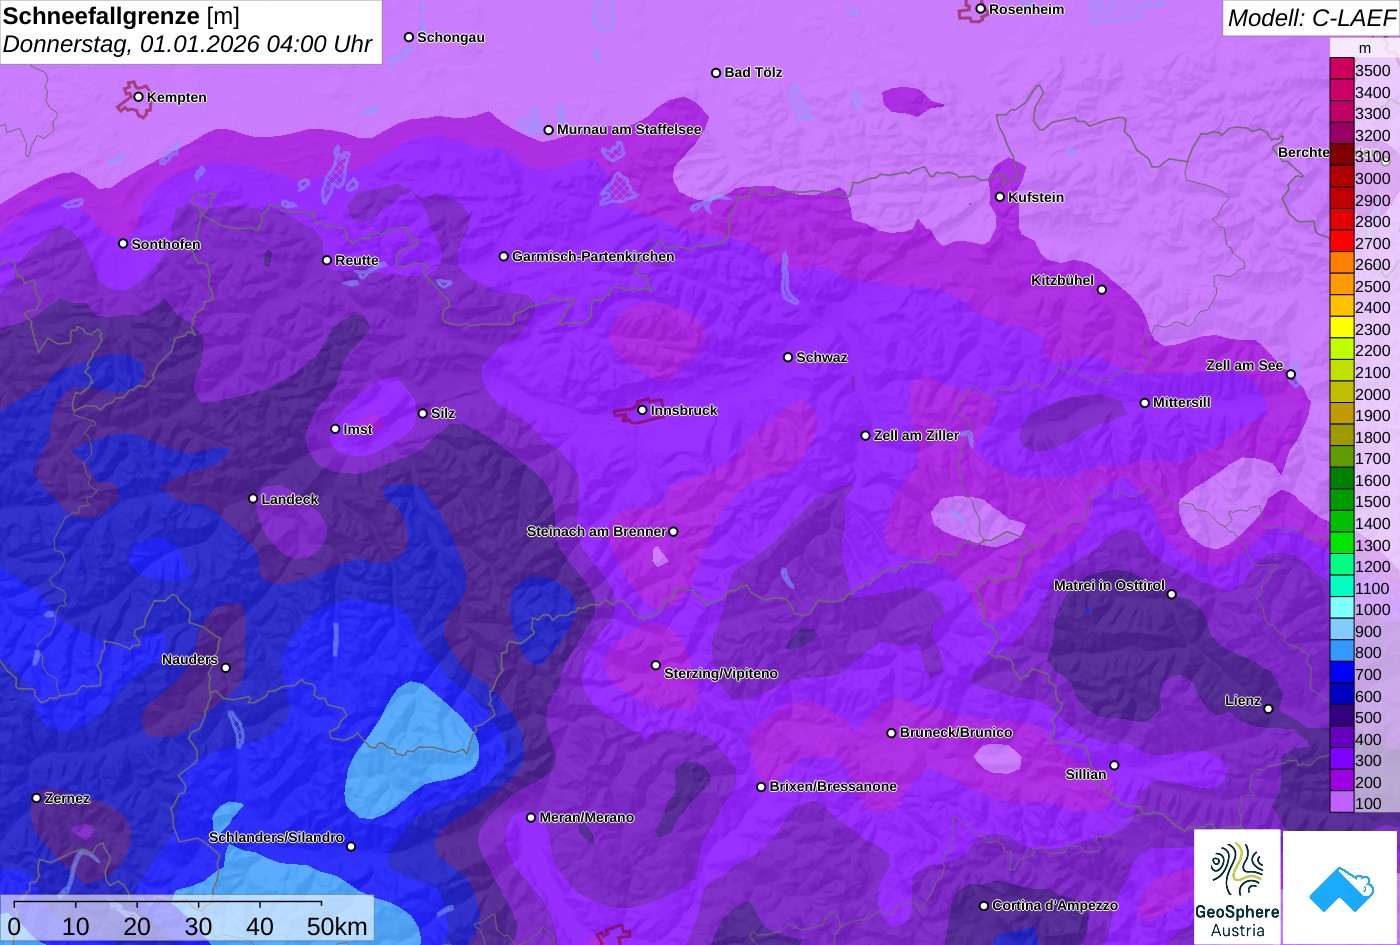Select the 2700 m red legend swatch
This screenshot has width=1400, height=945.
[x=1341, y=243]
